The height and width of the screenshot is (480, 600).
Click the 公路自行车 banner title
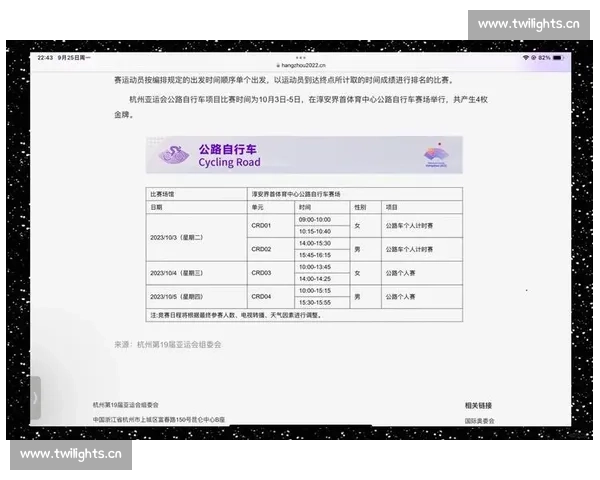click(227, 149)
